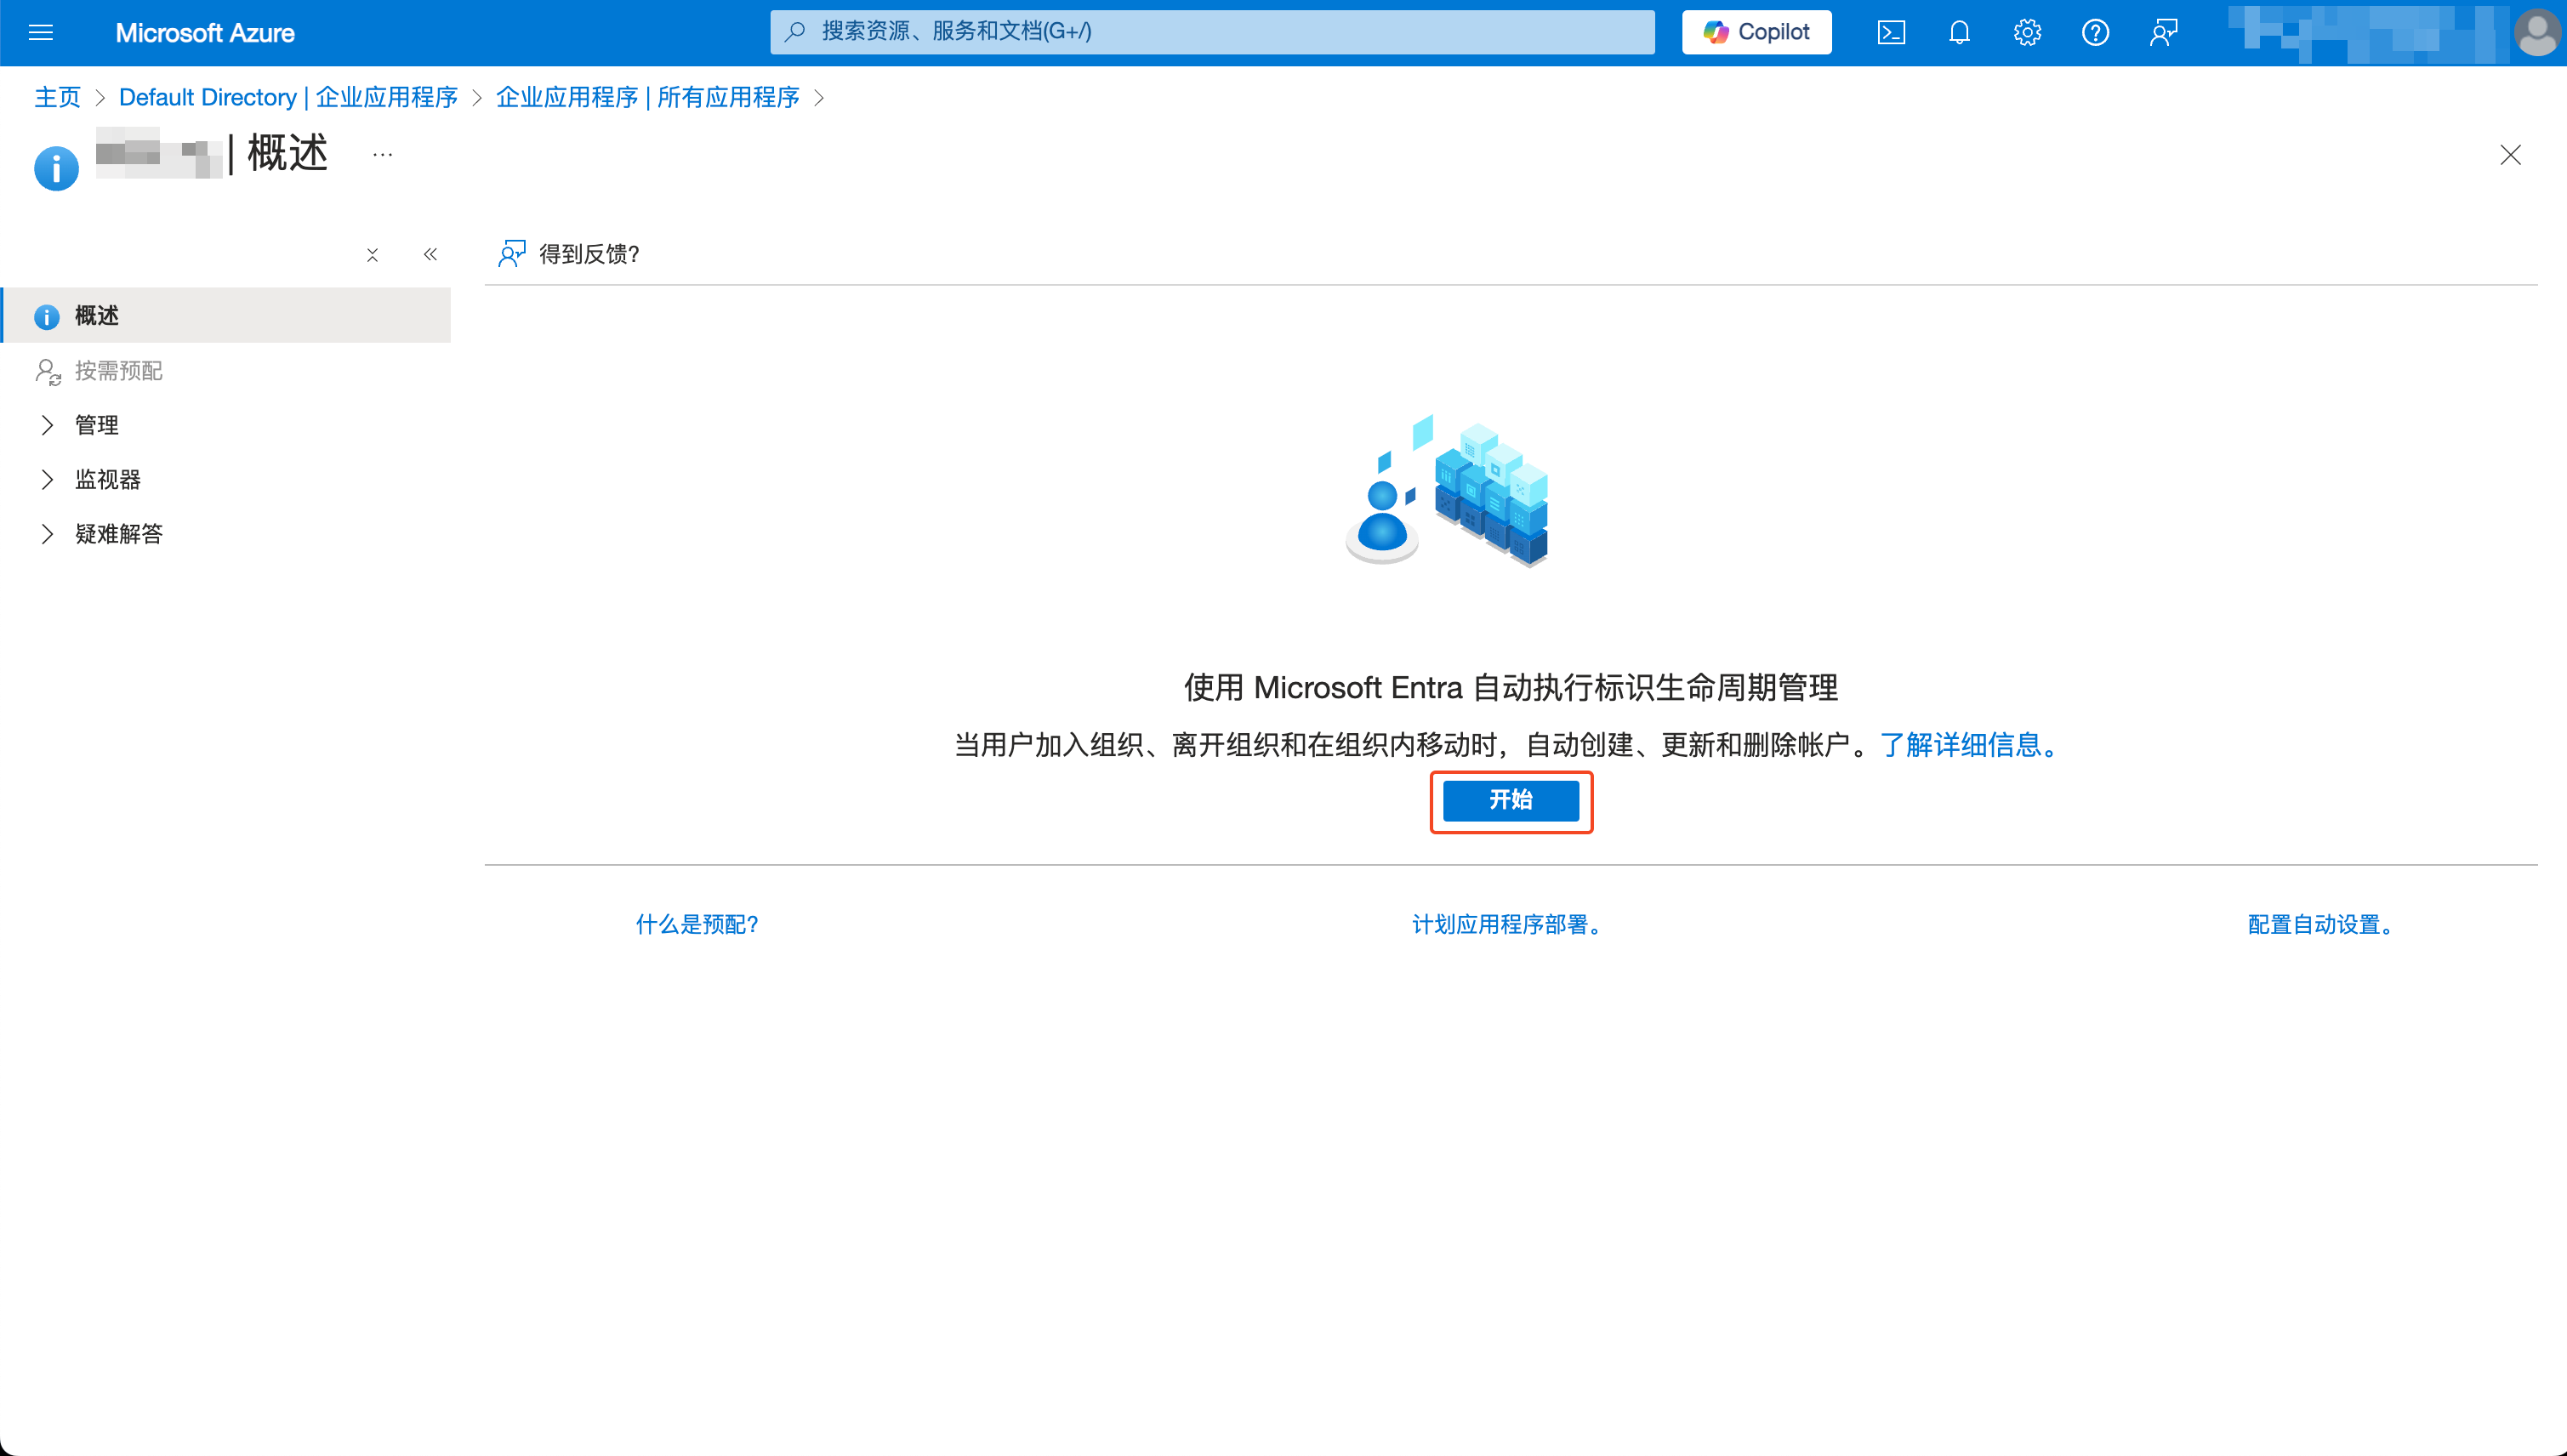The image size is (2567, 1456).
Task: Open the ... more options next to 概述
Action: pyautogui.click(x=381, y=153)
